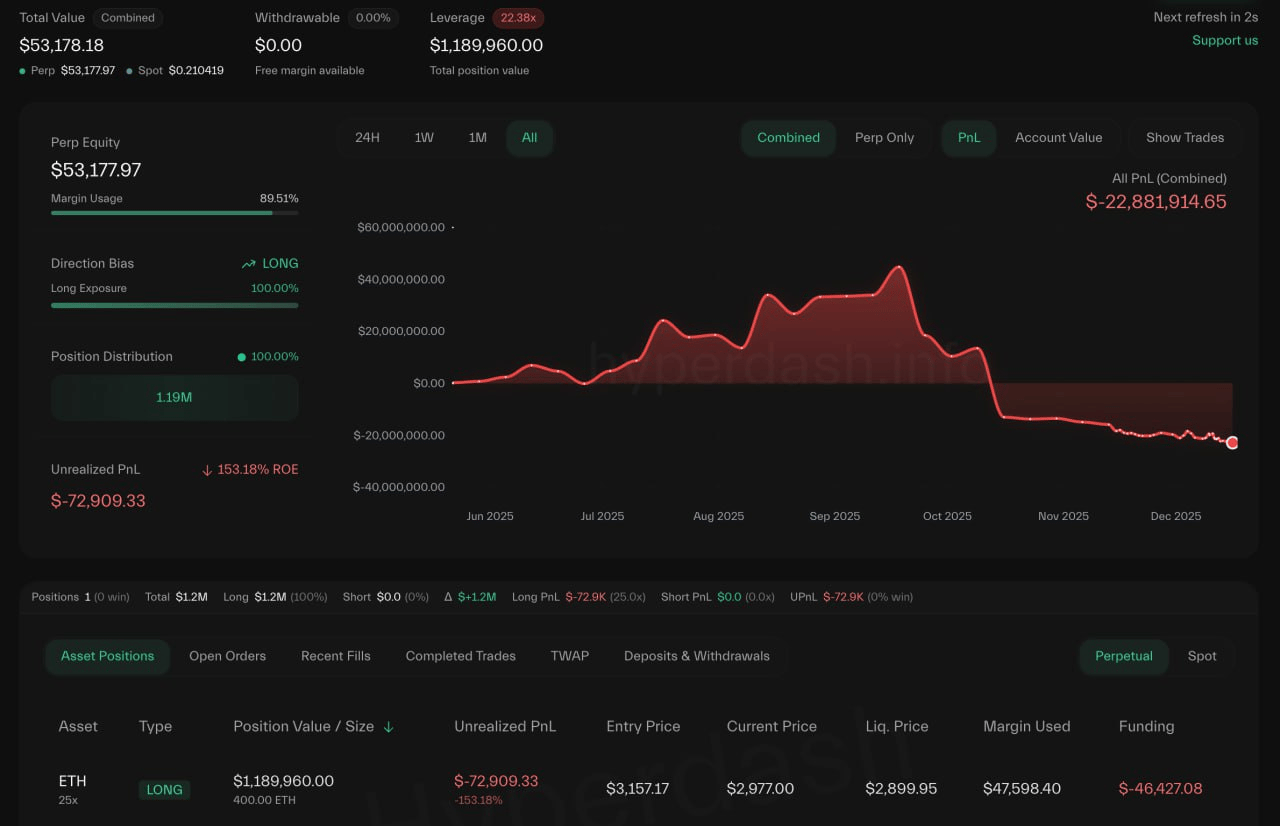Click the 0.00% badge beside Withdrawable

point(374,18)
